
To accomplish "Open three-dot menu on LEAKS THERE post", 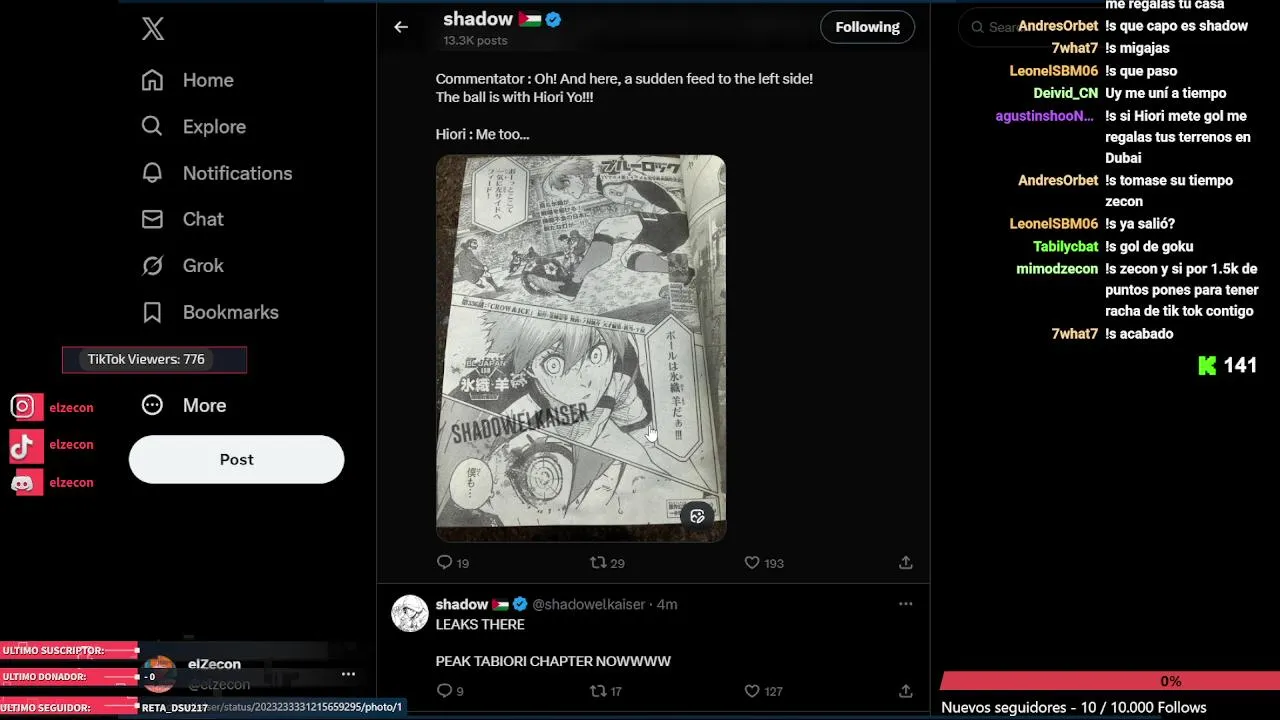I will [905, 604].
